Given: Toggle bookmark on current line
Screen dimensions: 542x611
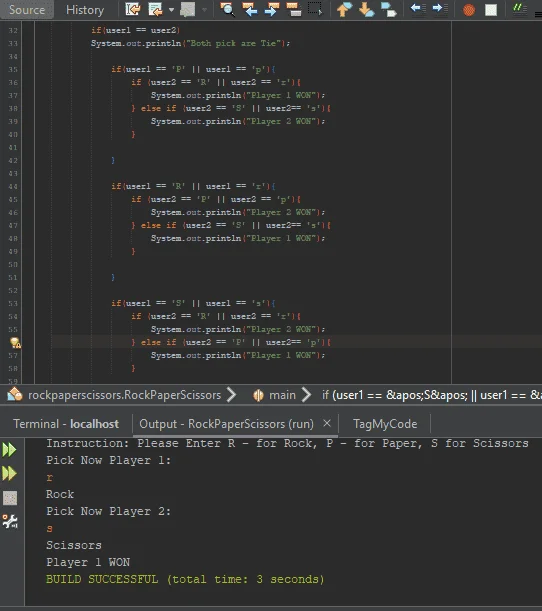Looking at the screenshot, I should click(x=388, y=9).
